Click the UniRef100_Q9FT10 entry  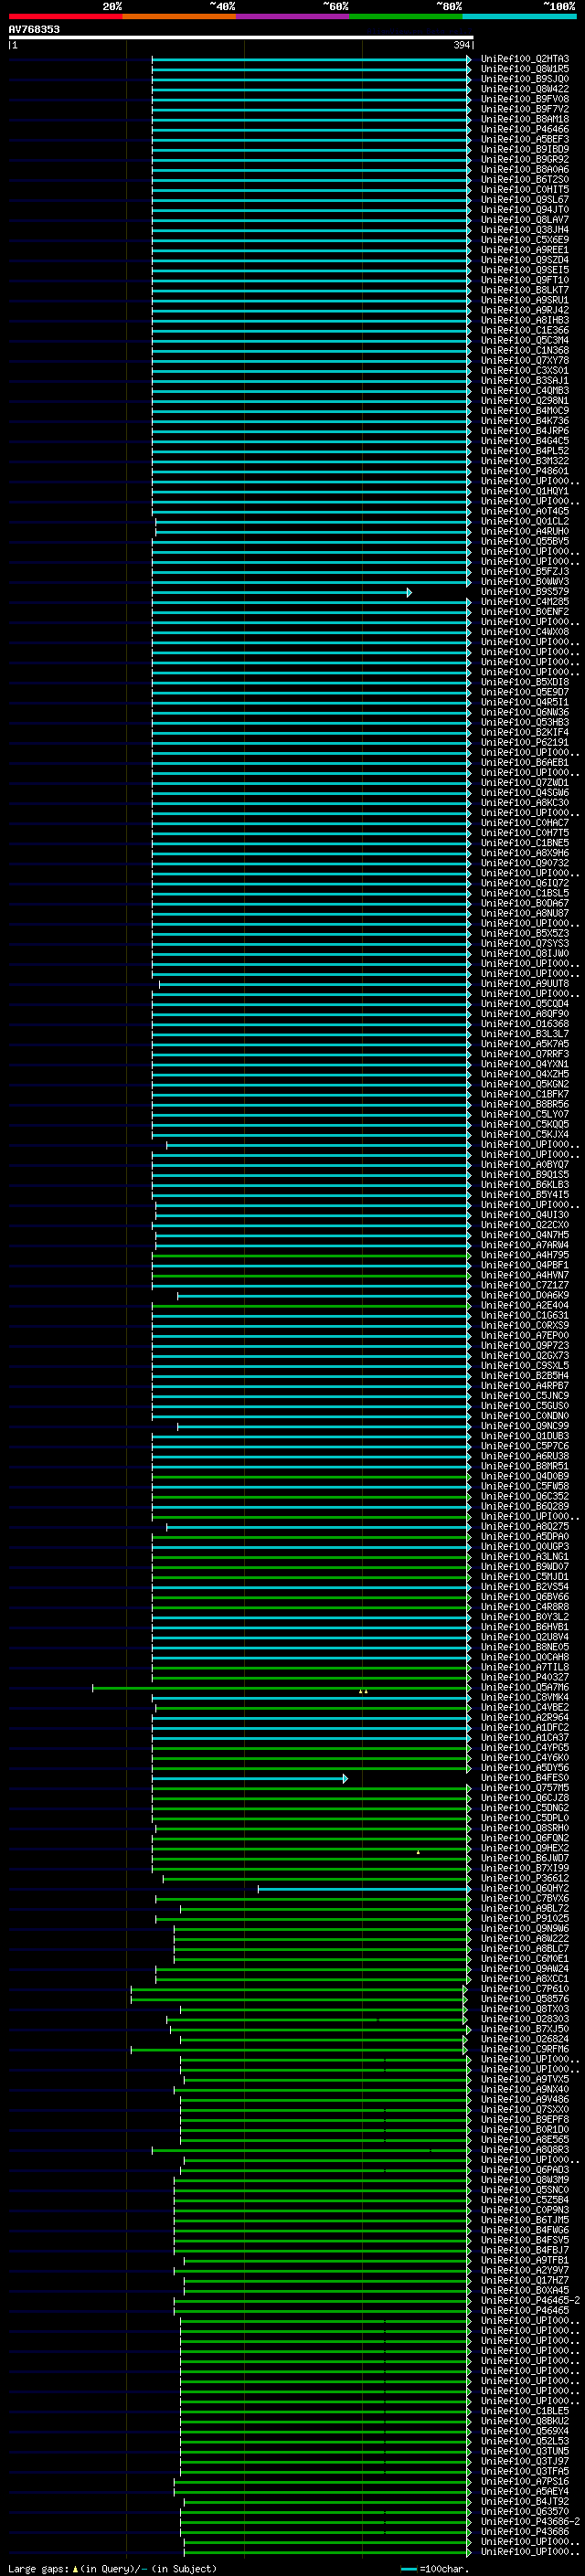[x=525, y=280]
